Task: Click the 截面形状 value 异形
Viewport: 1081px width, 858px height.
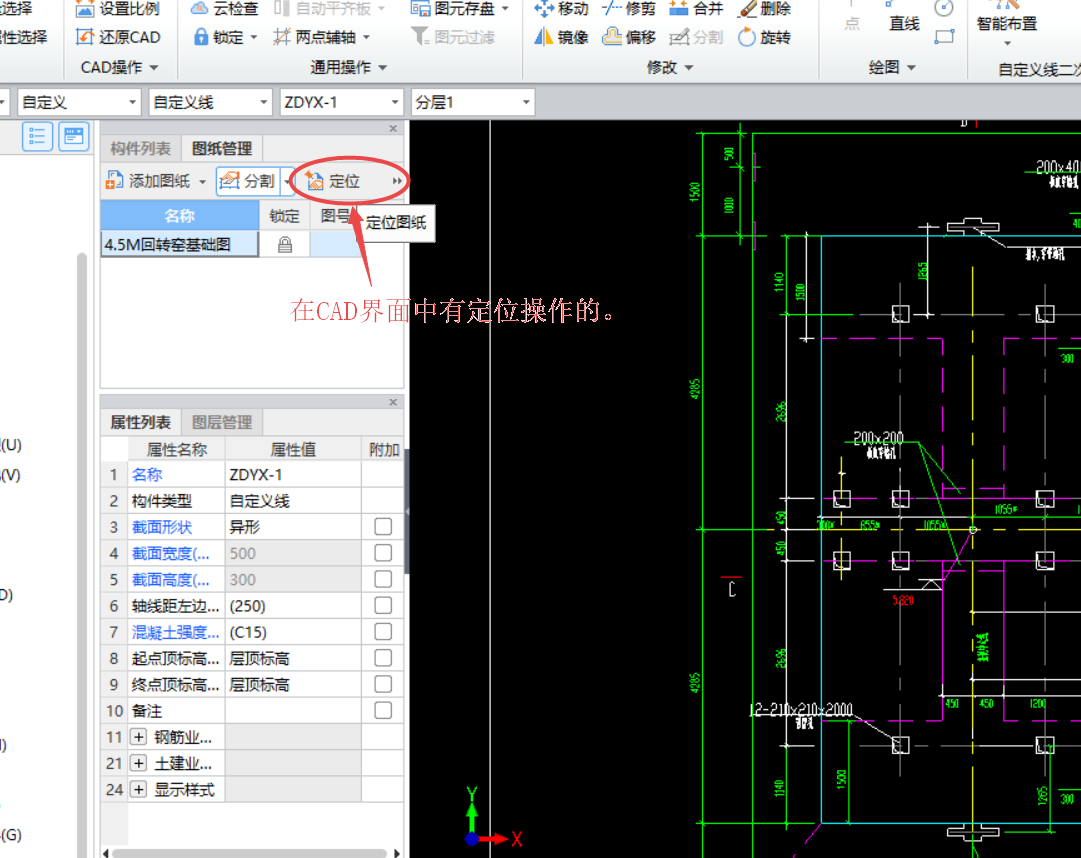Action: click(x=293, y=527)
